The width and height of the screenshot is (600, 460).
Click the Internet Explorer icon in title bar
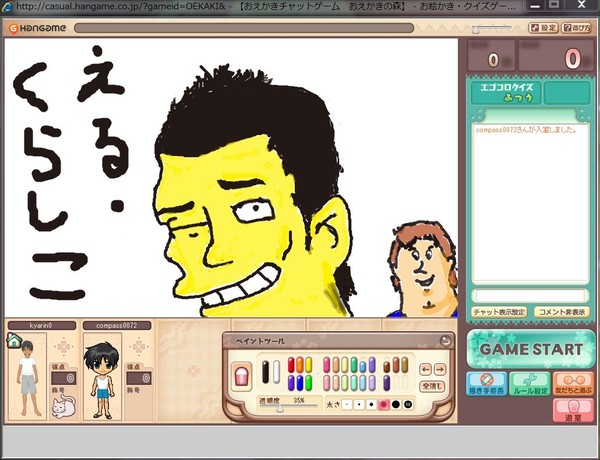[7, 7]
